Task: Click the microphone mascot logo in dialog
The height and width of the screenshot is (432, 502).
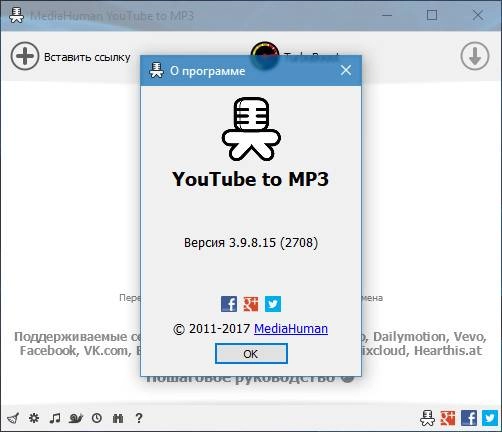Action: tap(251, 129)
